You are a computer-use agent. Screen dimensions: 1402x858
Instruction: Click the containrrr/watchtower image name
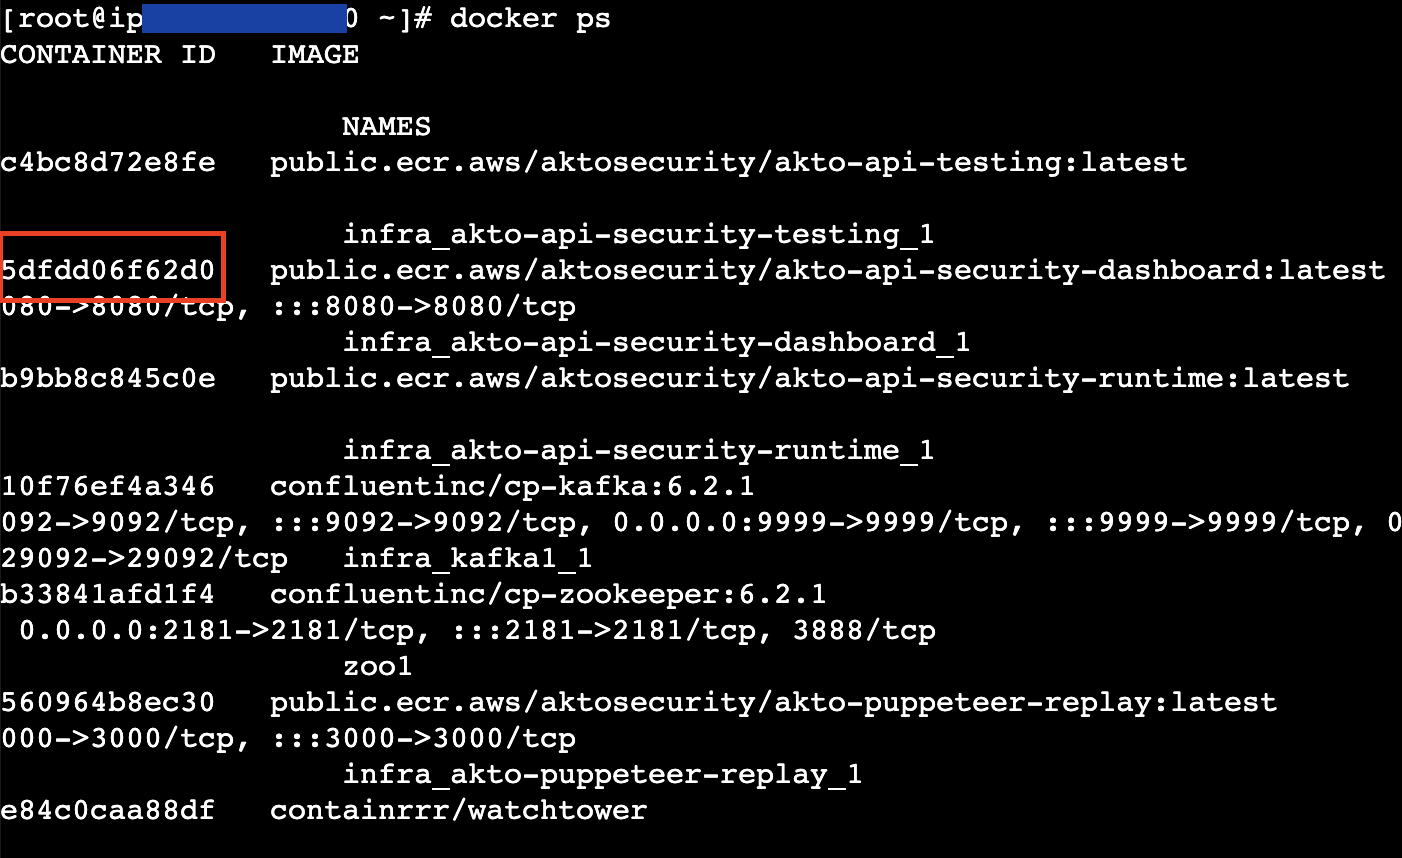458,811
